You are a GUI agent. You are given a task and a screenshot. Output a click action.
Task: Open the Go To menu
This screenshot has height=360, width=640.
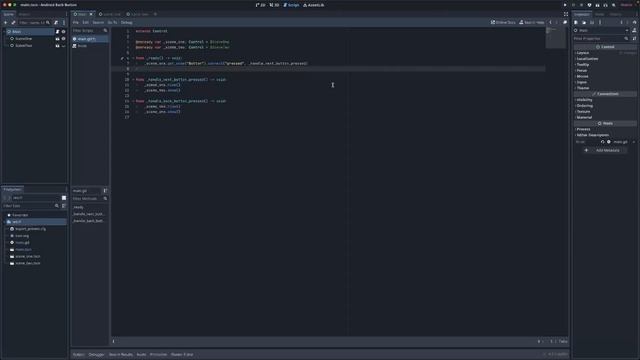(x=112, y=22)
